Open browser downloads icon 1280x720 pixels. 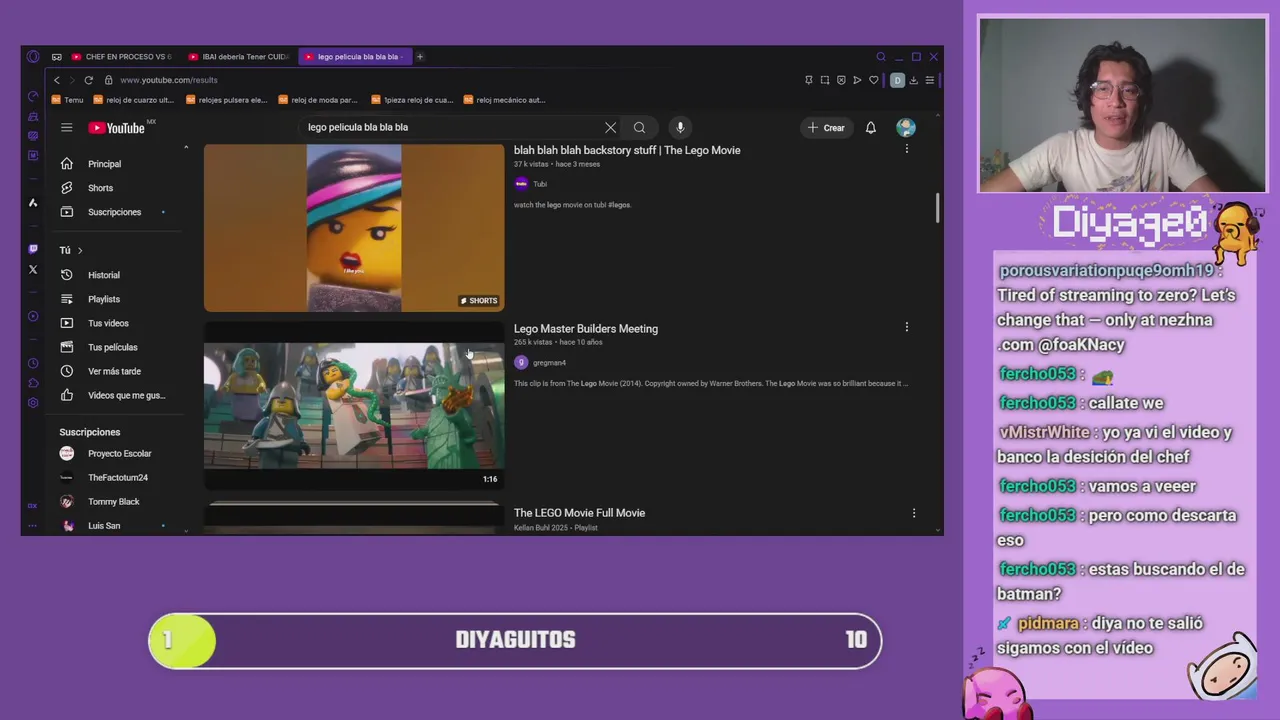coord(913,80)
